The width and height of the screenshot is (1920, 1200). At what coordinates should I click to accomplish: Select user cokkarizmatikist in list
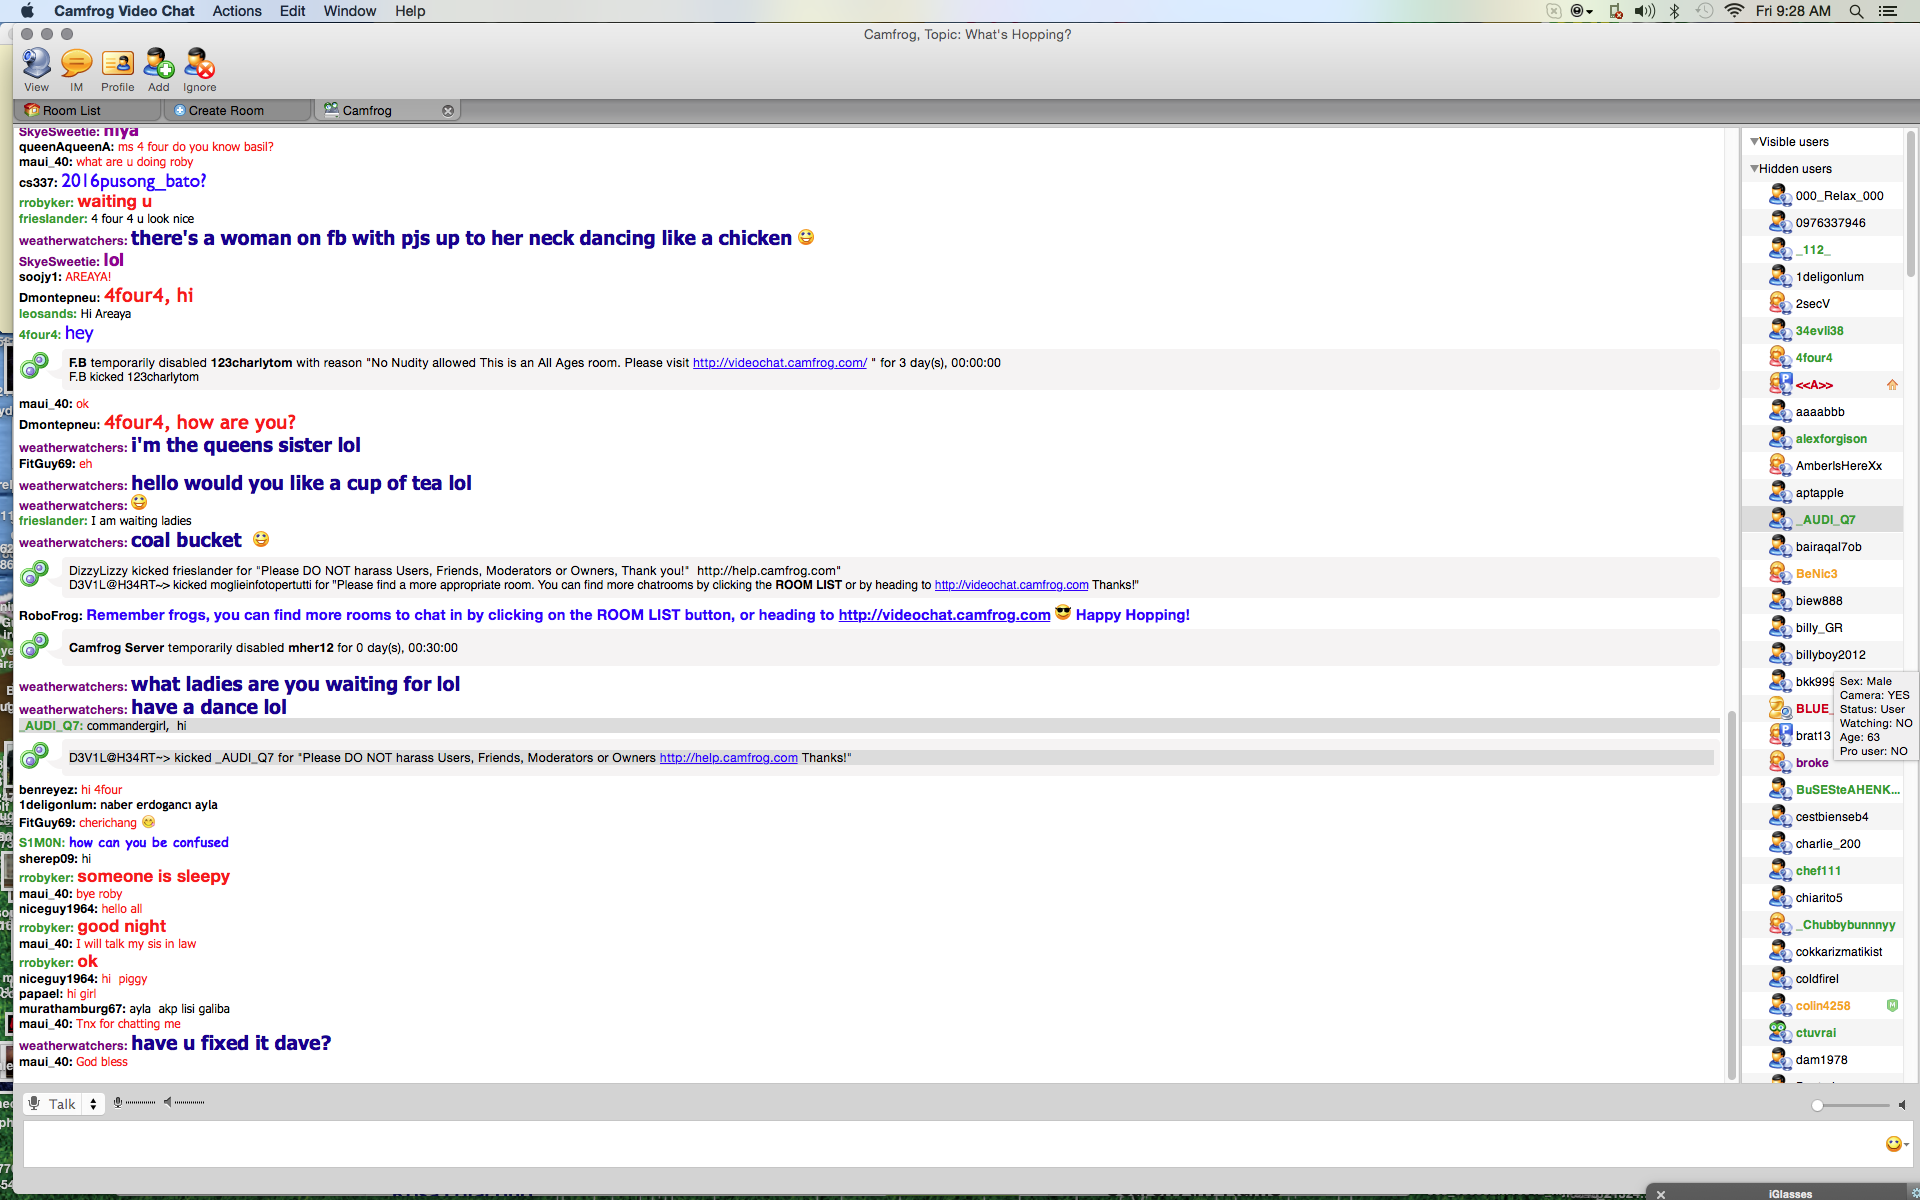1821,951
